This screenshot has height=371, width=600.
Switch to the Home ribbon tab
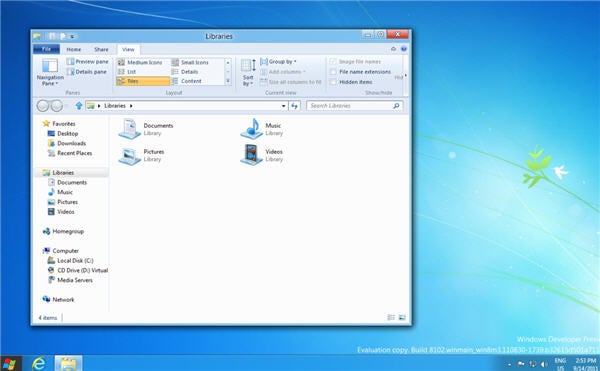click(x=73, y=49)
